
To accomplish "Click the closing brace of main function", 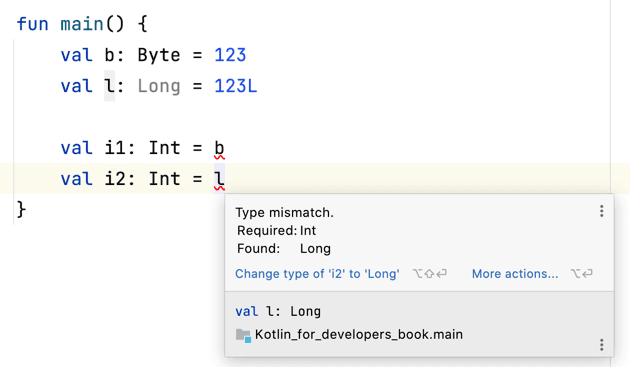I will tap(21, 209).
